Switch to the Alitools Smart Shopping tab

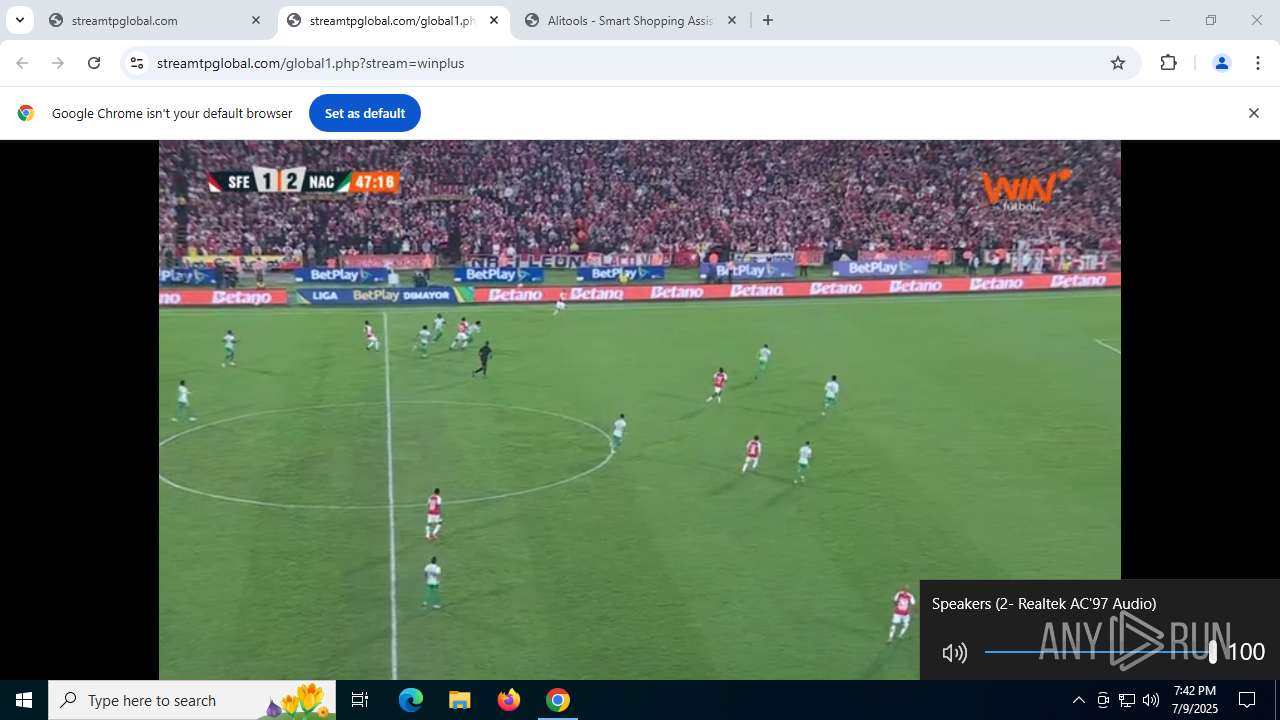coord(630,20)
